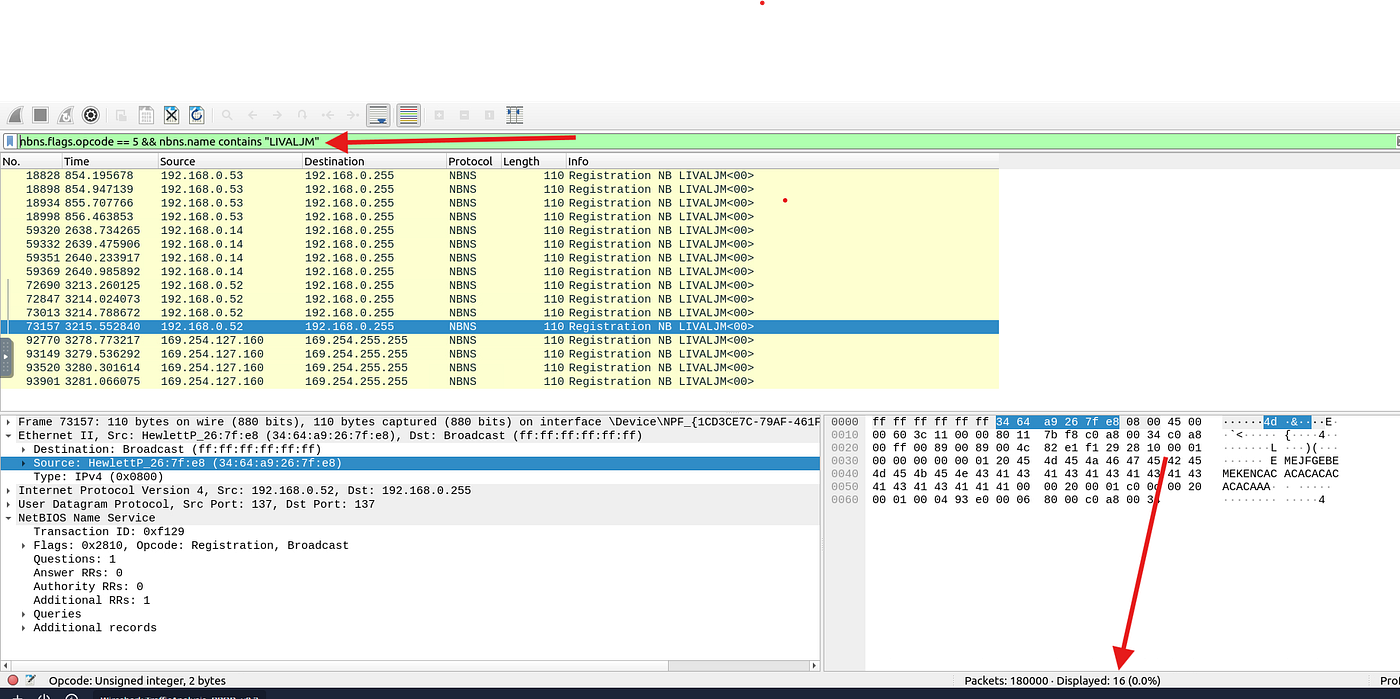Go forward in packet history arrow
The image size is (1400, 699).
tap(277, 115)
